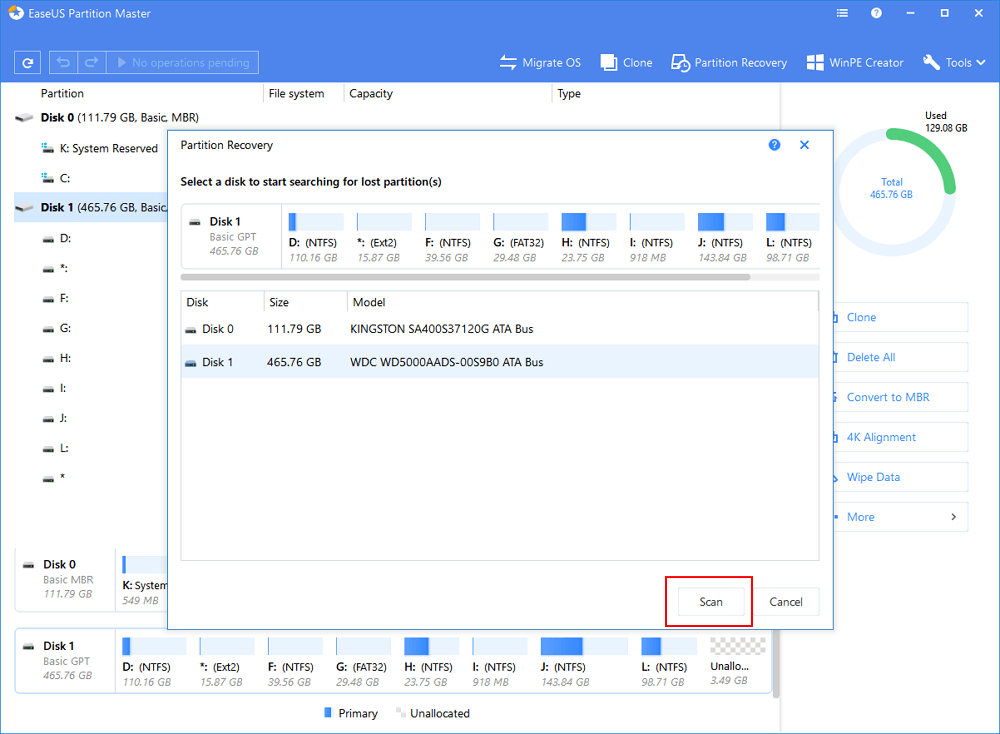
Task: Click the Redo arrow icon
Action: click(x=90, y=62)
